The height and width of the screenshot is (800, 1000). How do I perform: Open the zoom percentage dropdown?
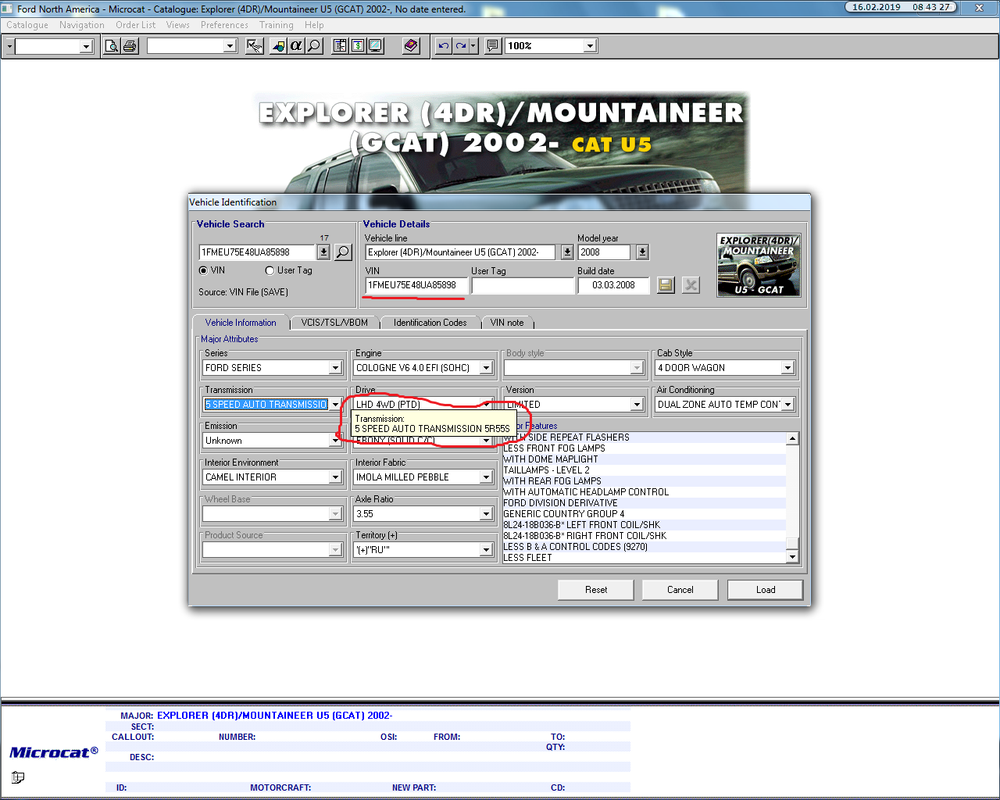[x=590, y=46]
